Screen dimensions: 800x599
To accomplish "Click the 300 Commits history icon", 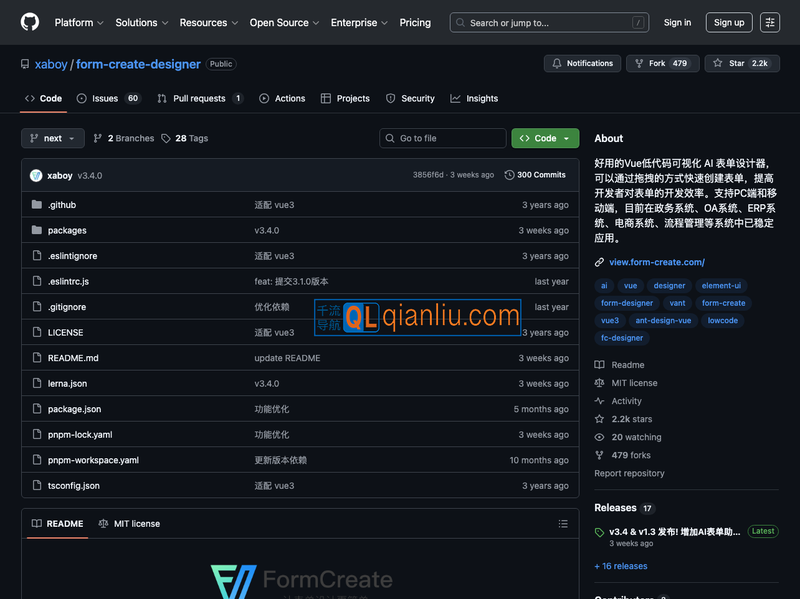I will point(510,175).
